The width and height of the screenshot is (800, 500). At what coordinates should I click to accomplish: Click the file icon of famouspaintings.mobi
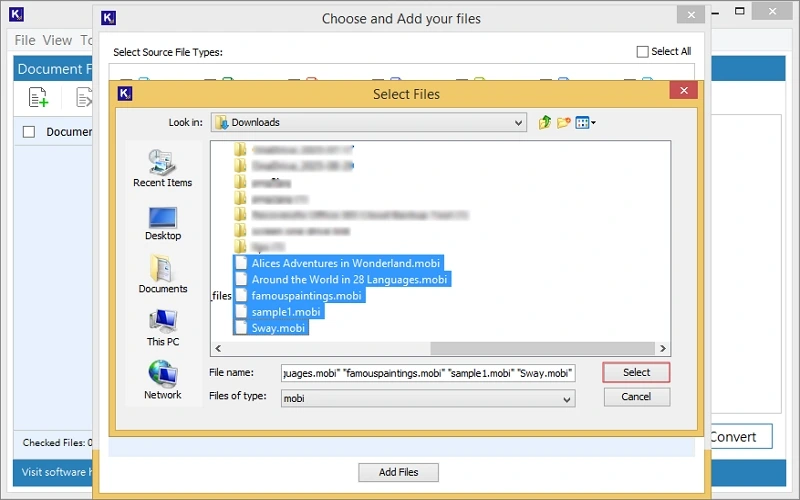pos(241,295)
